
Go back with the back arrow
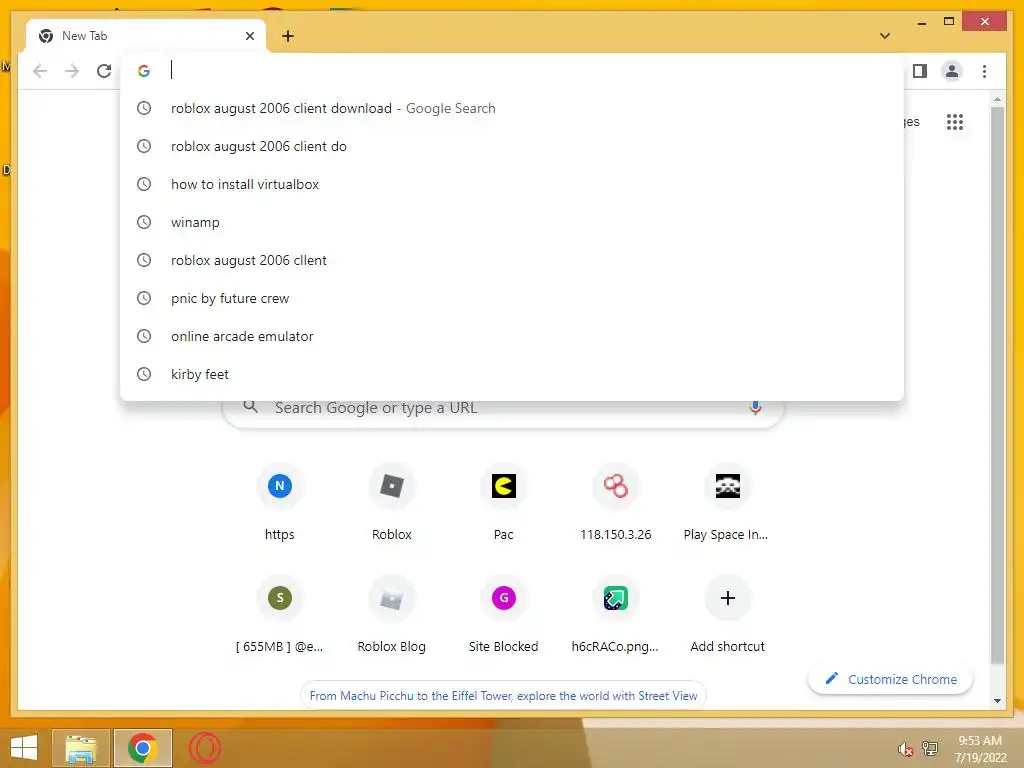coord(40,71)
